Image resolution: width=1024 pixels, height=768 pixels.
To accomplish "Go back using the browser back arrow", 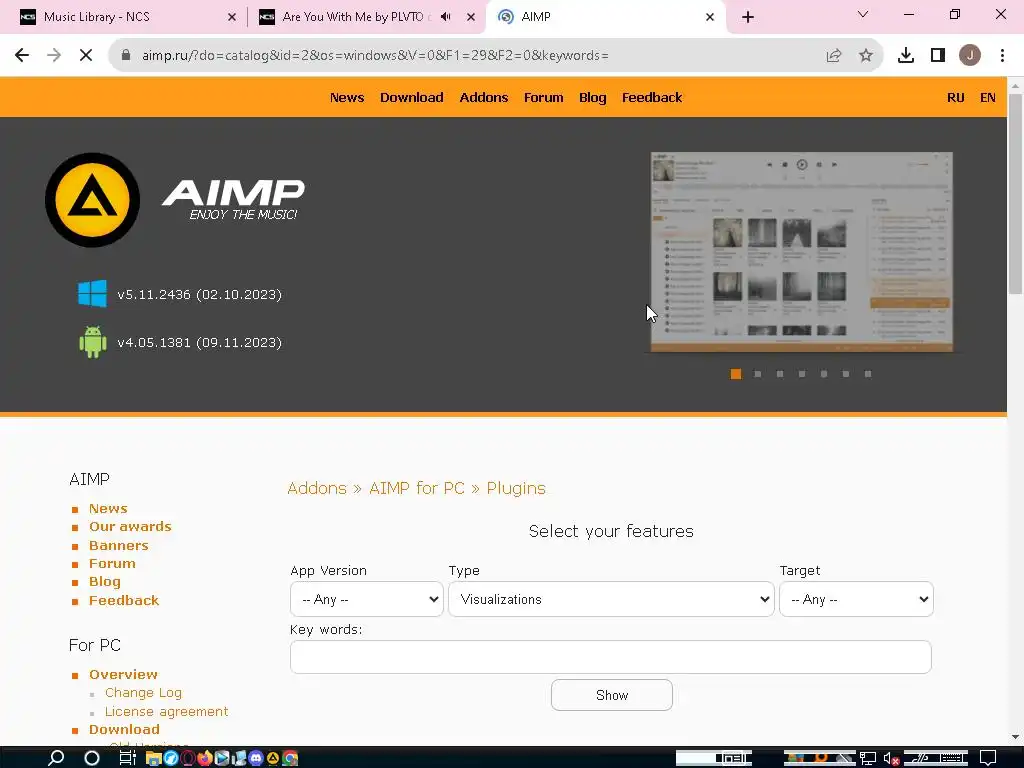I will (22, 56).
